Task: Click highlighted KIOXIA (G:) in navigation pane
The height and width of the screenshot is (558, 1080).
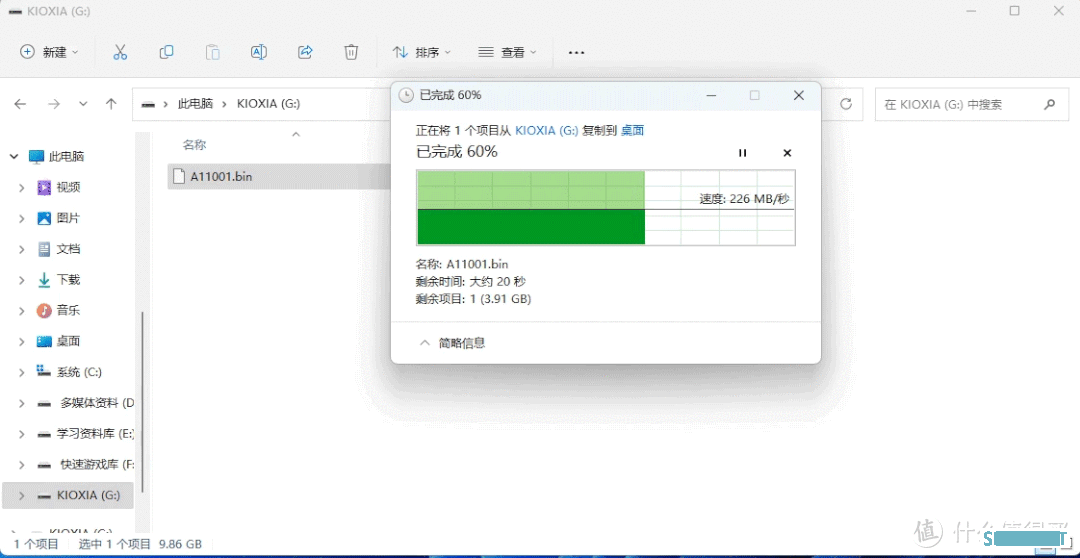Action: click(68, 495)
